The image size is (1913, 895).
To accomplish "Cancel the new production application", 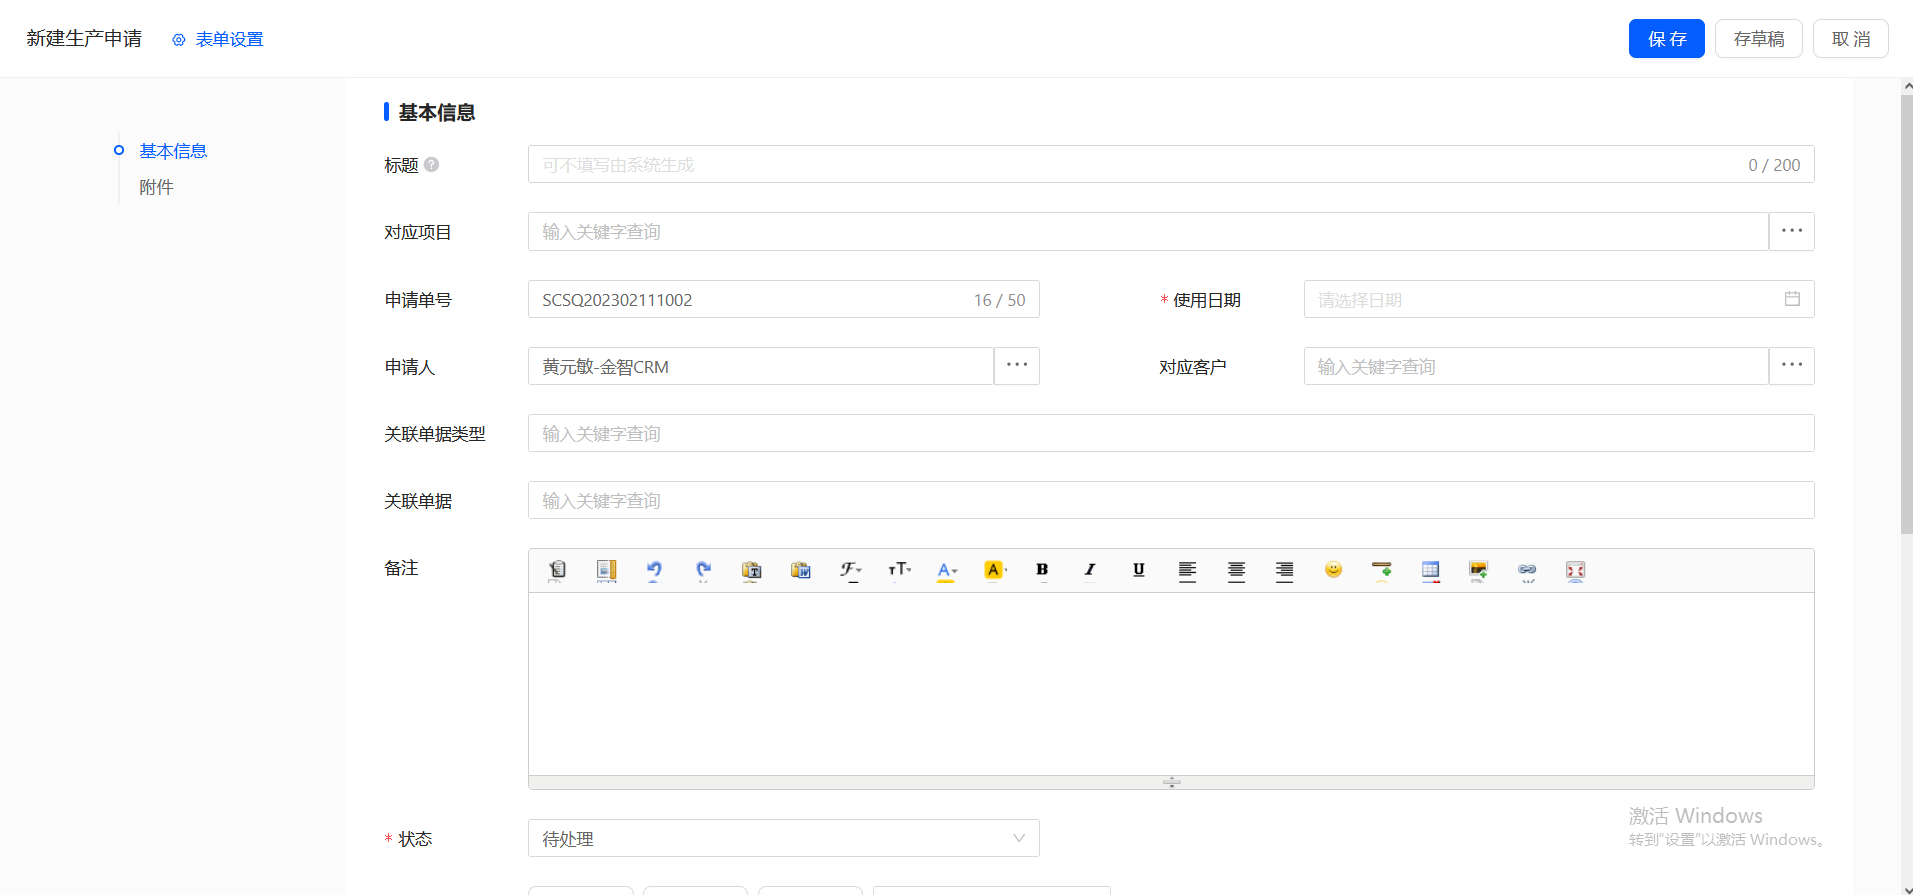I will point(1850,39).
